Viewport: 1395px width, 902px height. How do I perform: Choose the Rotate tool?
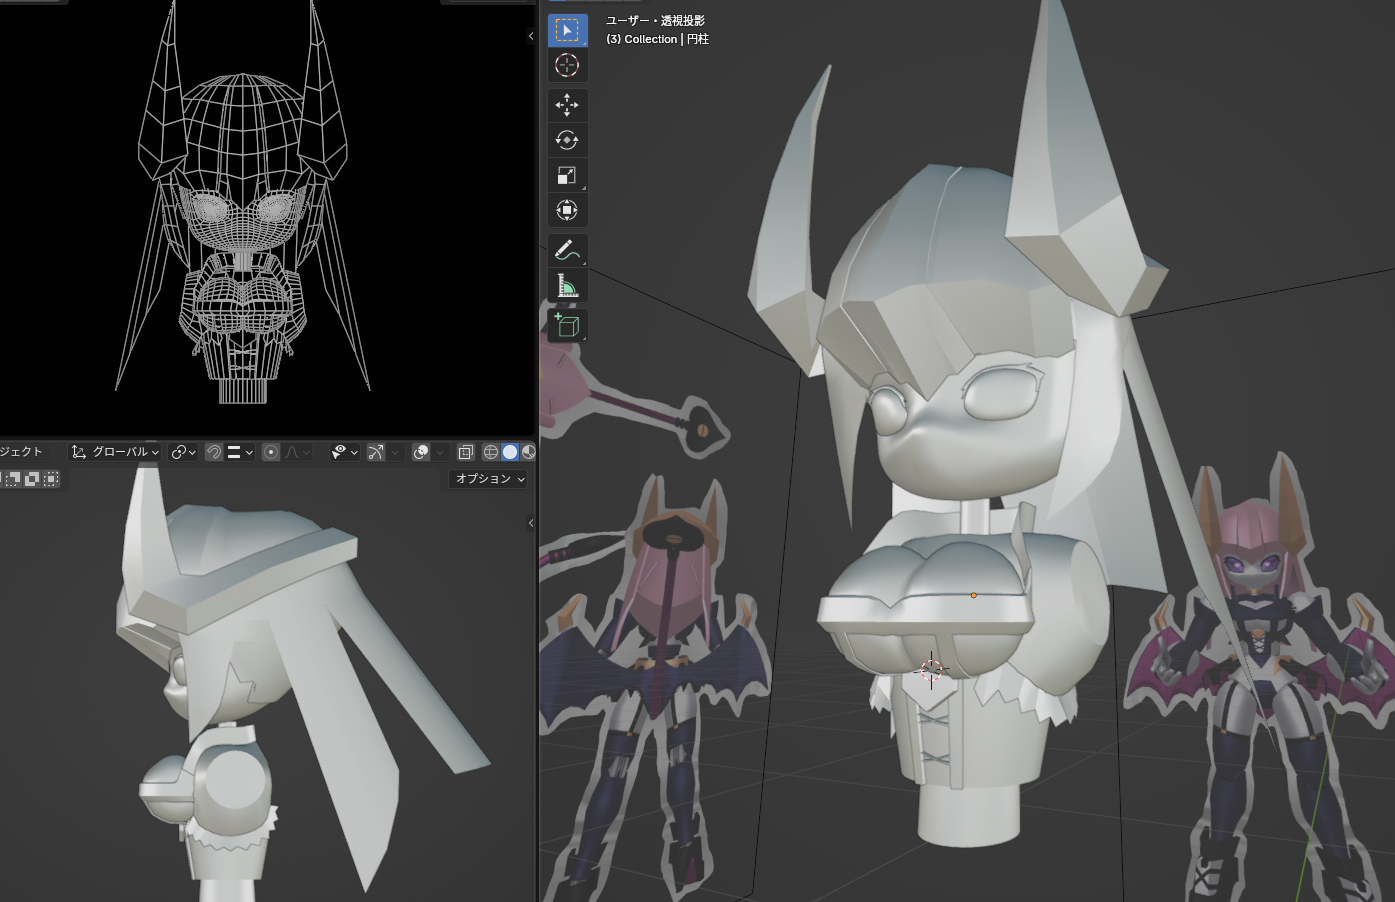(x=567, y=140)
